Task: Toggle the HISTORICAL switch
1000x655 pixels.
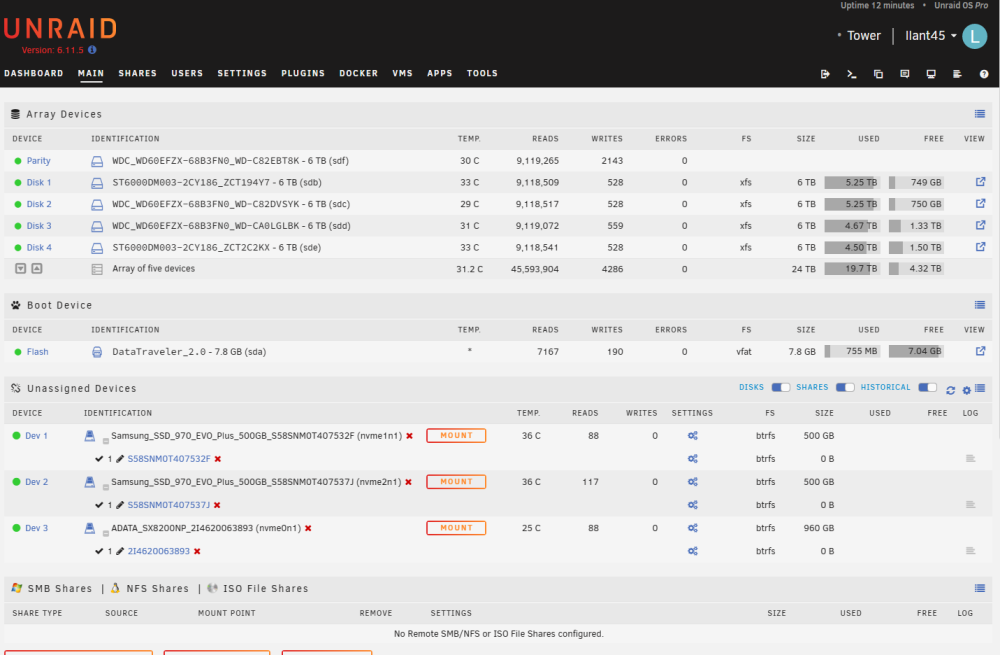Action: pyautogui.click(x=927, y=387)
